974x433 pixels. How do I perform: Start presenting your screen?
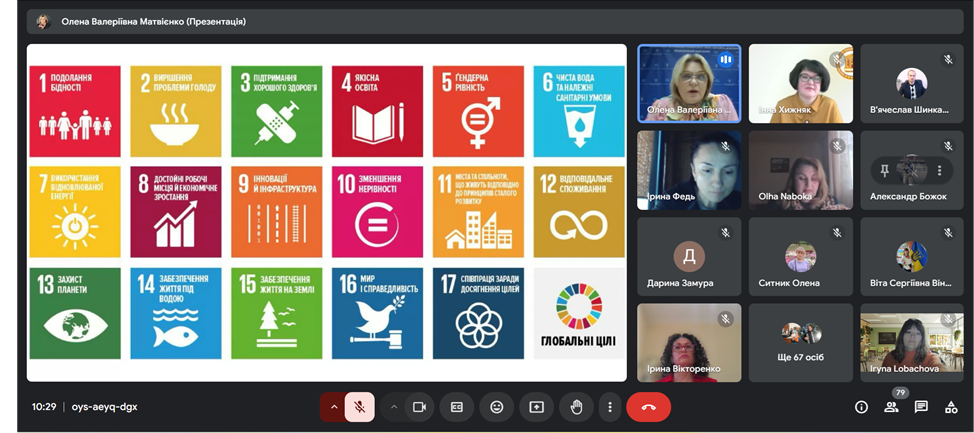536,407
